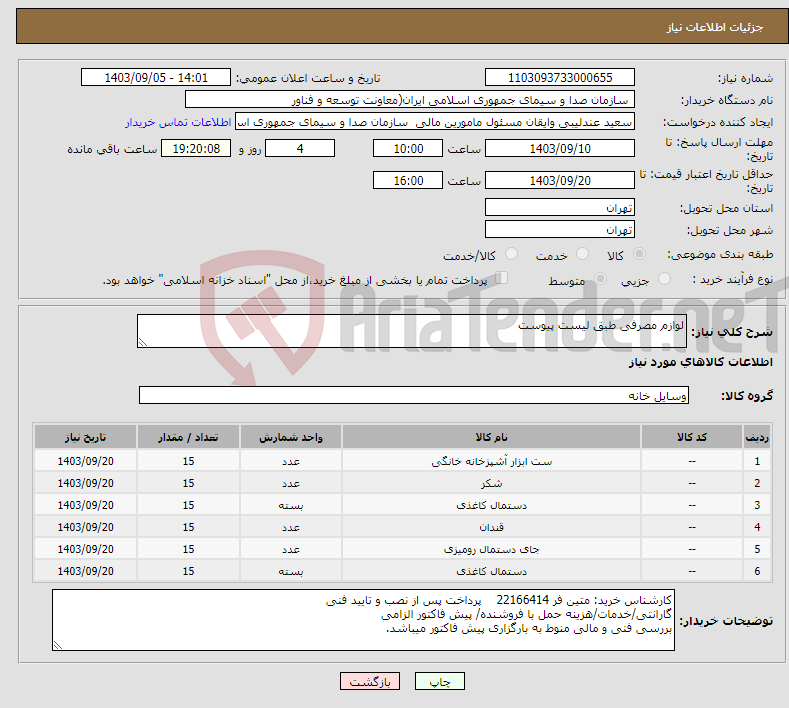Click the تاریخ نیاز column header

86,437
